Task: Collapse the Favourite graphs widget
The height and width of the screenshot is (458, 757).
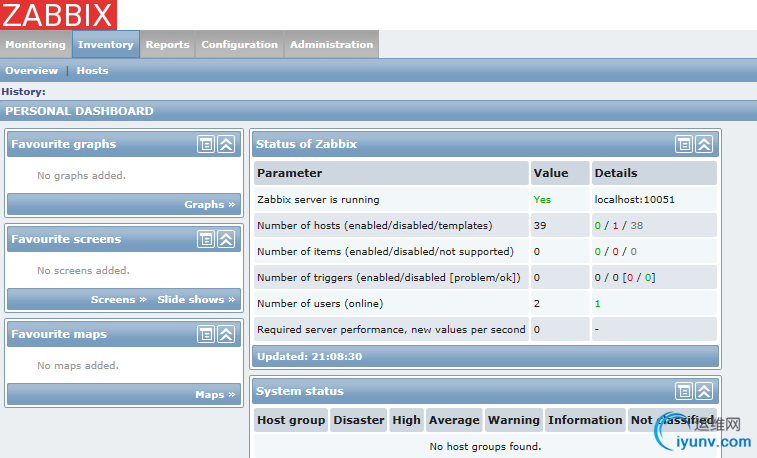Action: (226, 144)
